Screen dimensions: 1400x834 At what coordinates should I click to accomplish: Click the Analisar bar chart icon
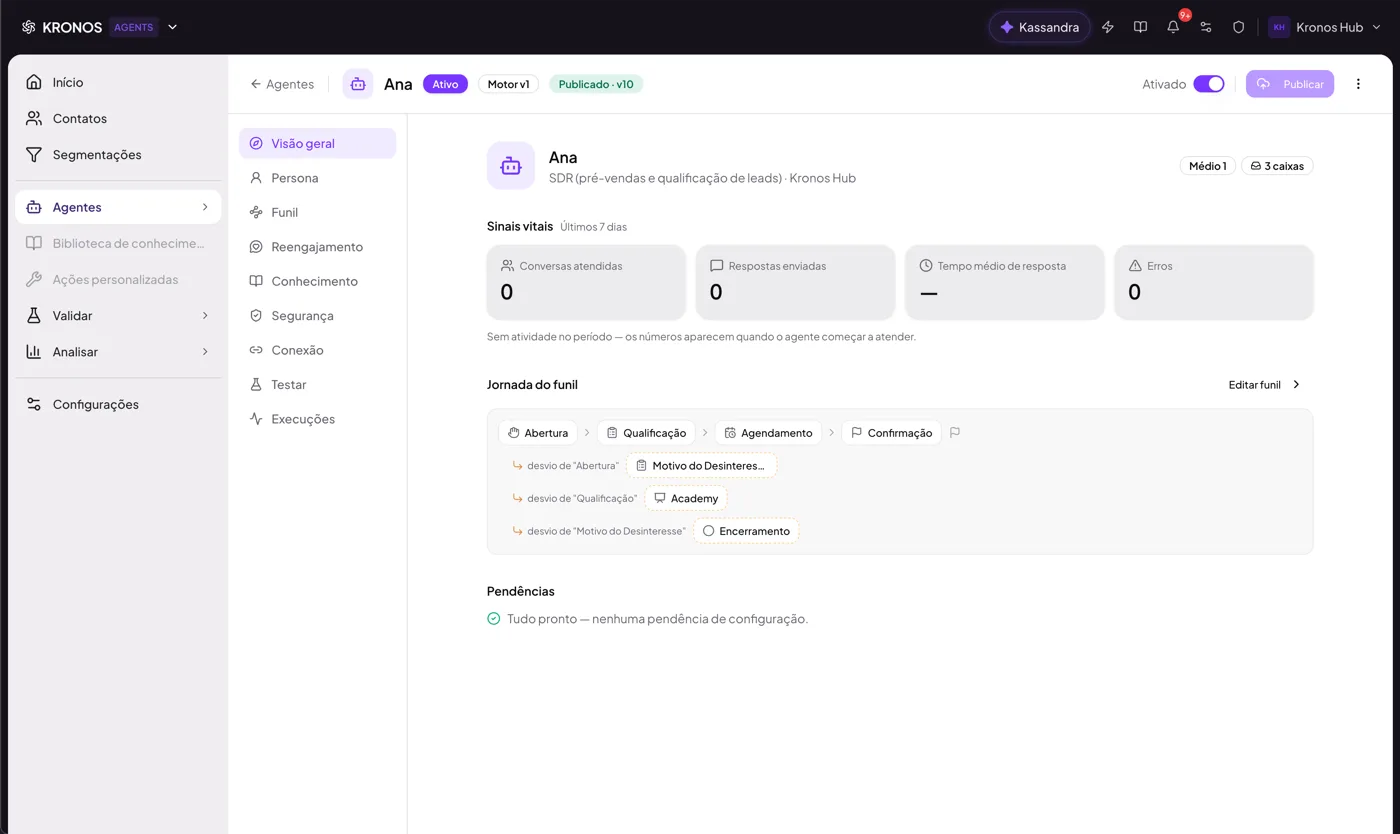pos(34,352)
